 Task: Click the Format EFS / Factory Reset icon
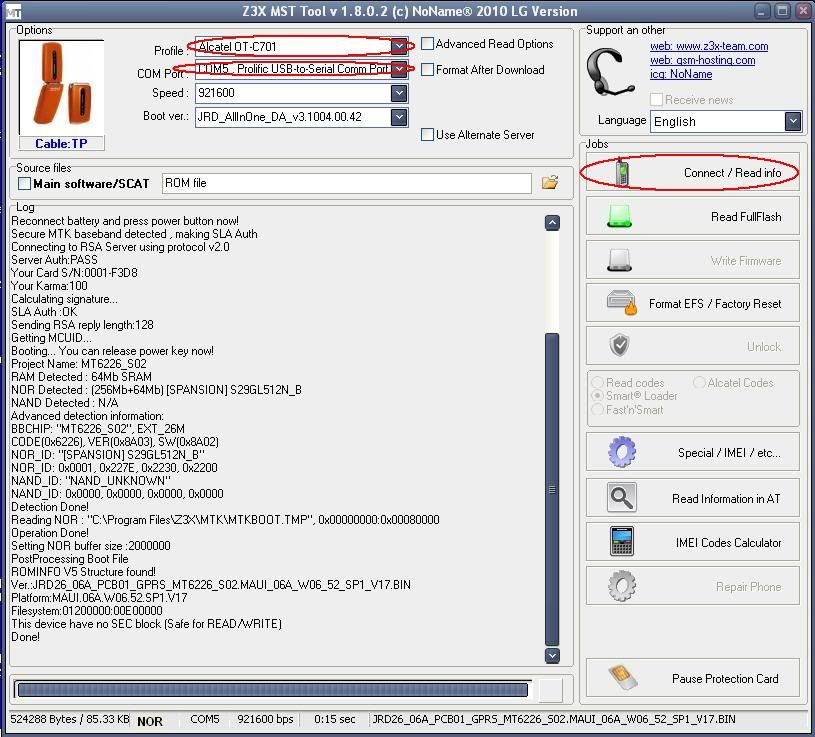coord(621,303)
